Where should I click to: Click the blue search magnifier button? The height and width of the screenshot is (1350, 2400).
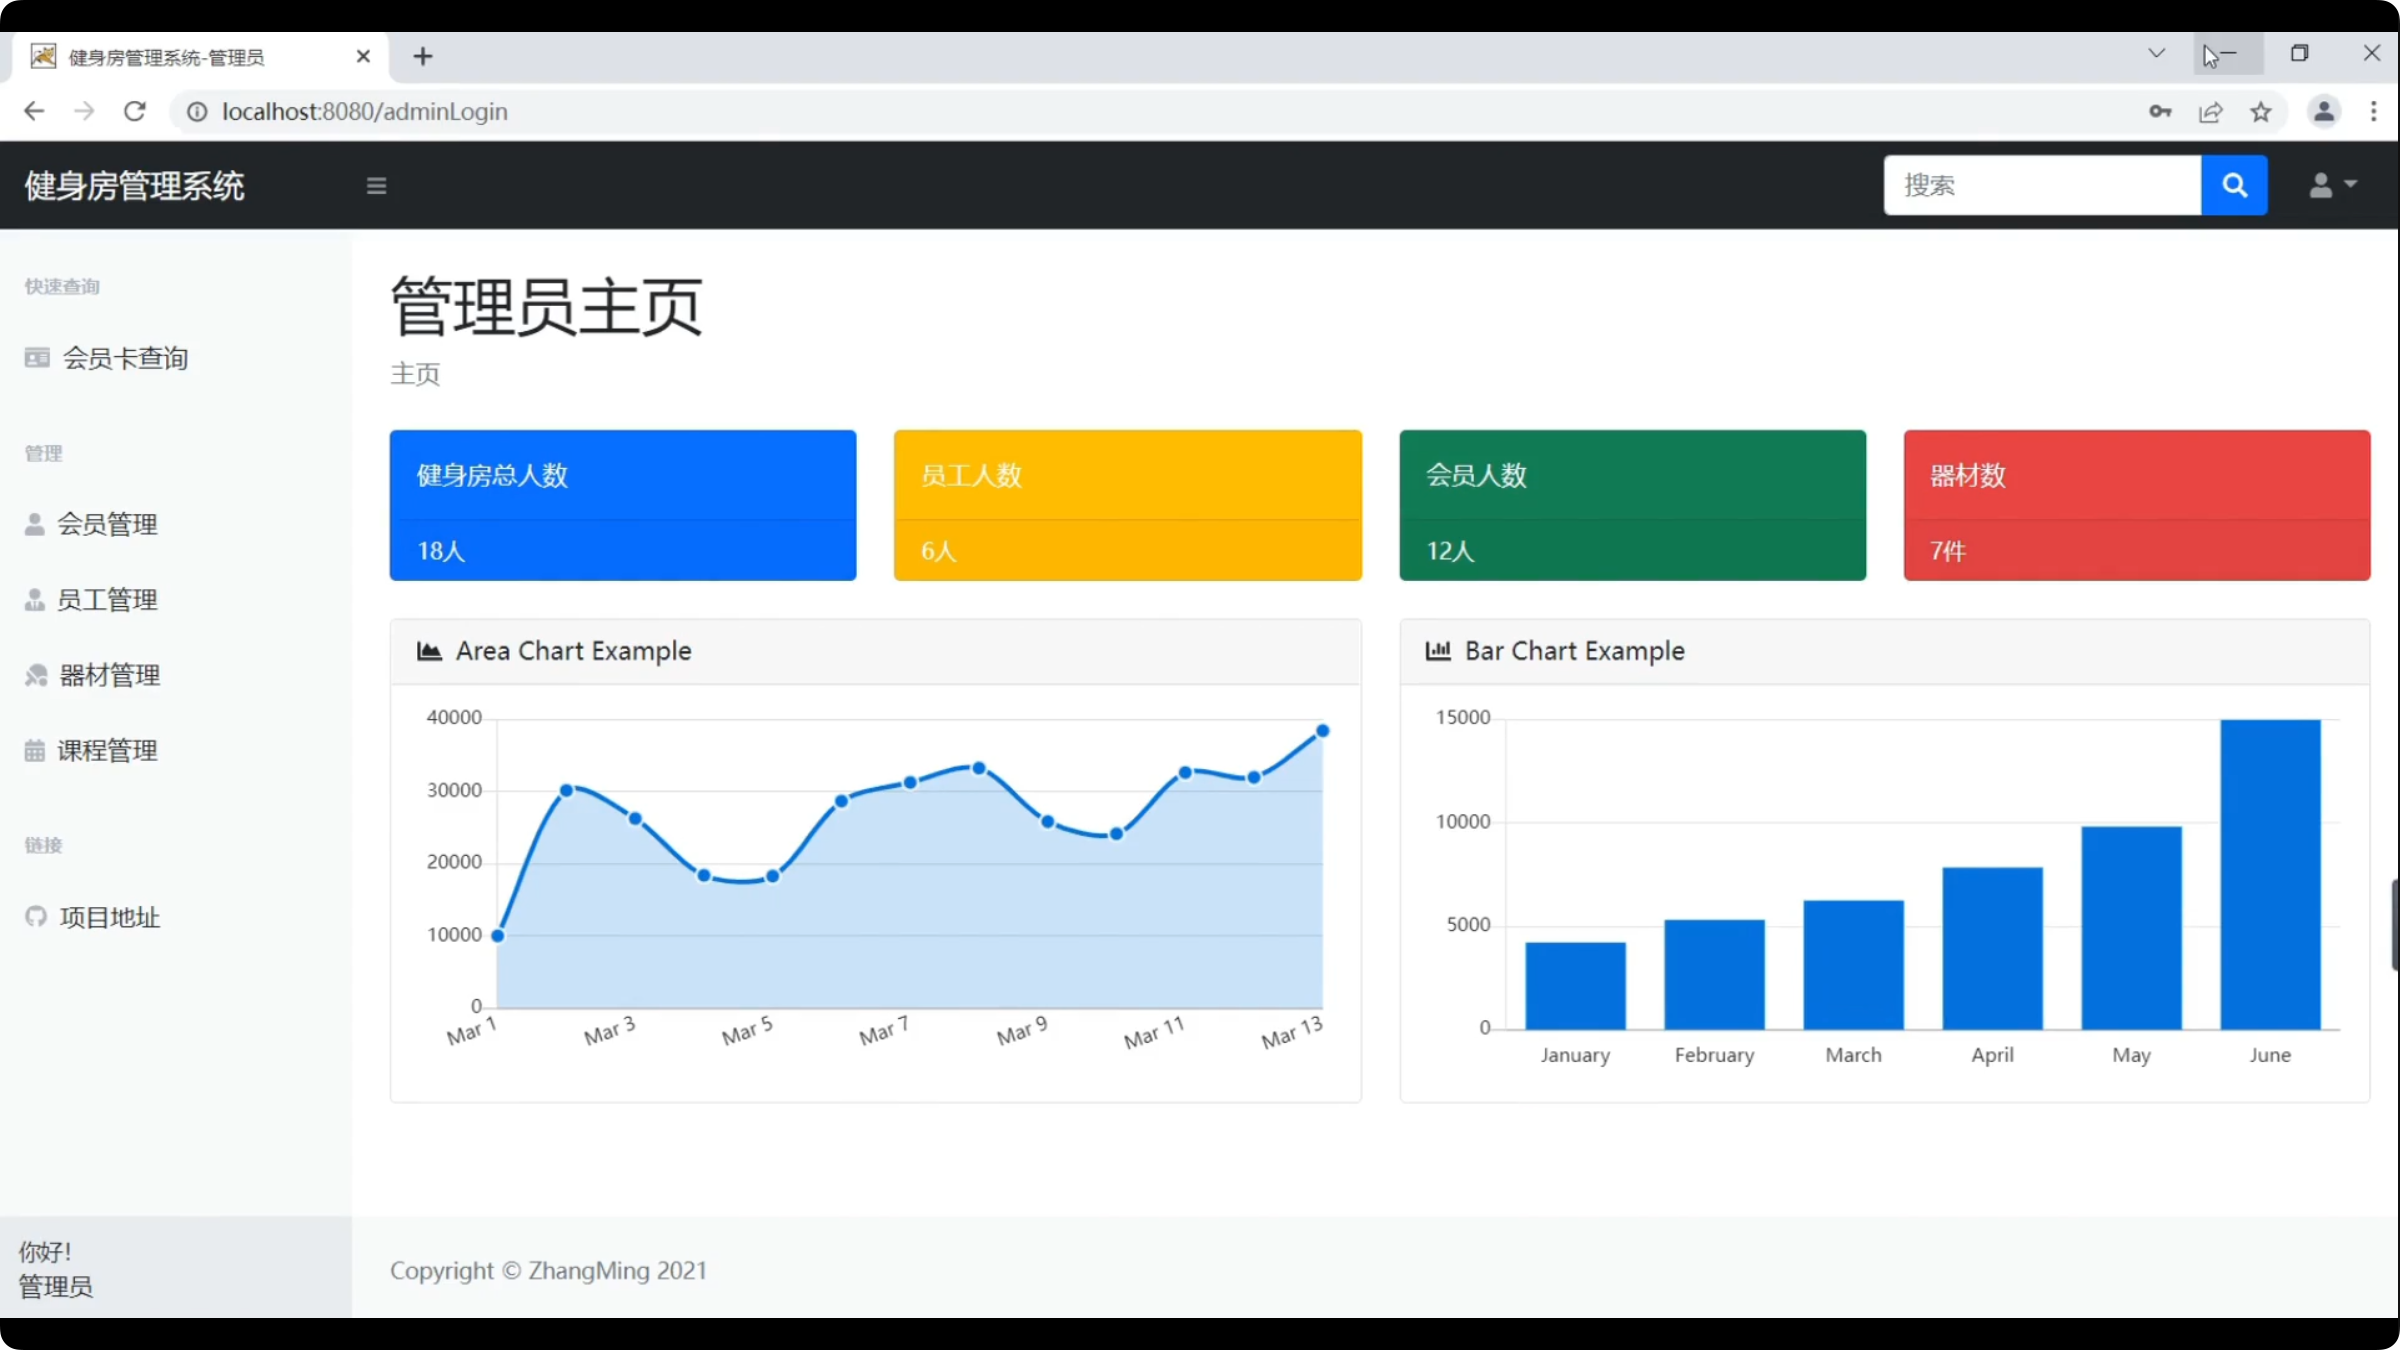point(2233,185)
